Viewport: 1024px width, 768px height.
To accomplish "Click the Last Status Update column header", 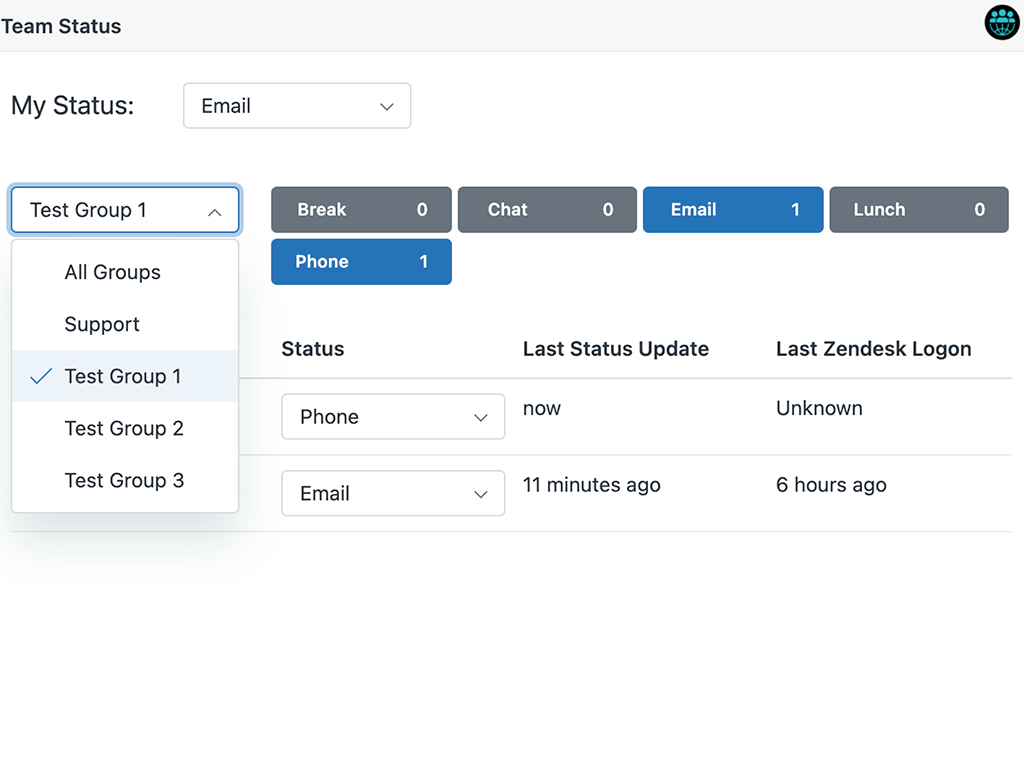I will pos(616,349).
